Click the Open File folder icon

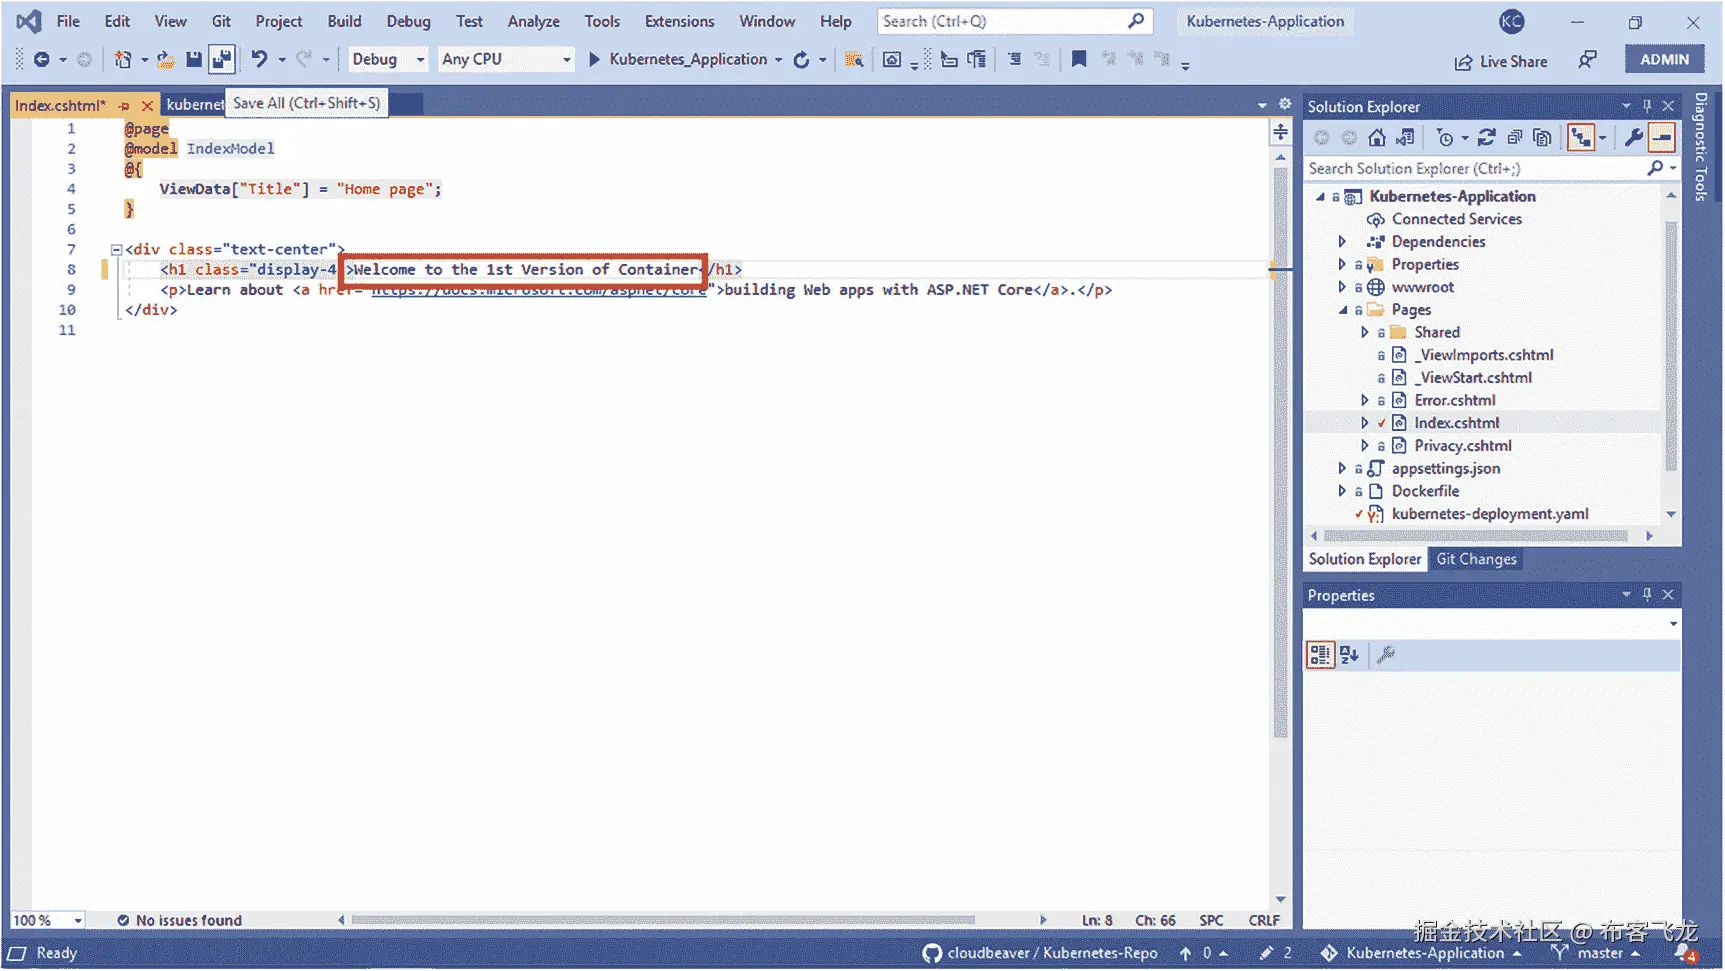pyautogui.click(x=166, y=60)
